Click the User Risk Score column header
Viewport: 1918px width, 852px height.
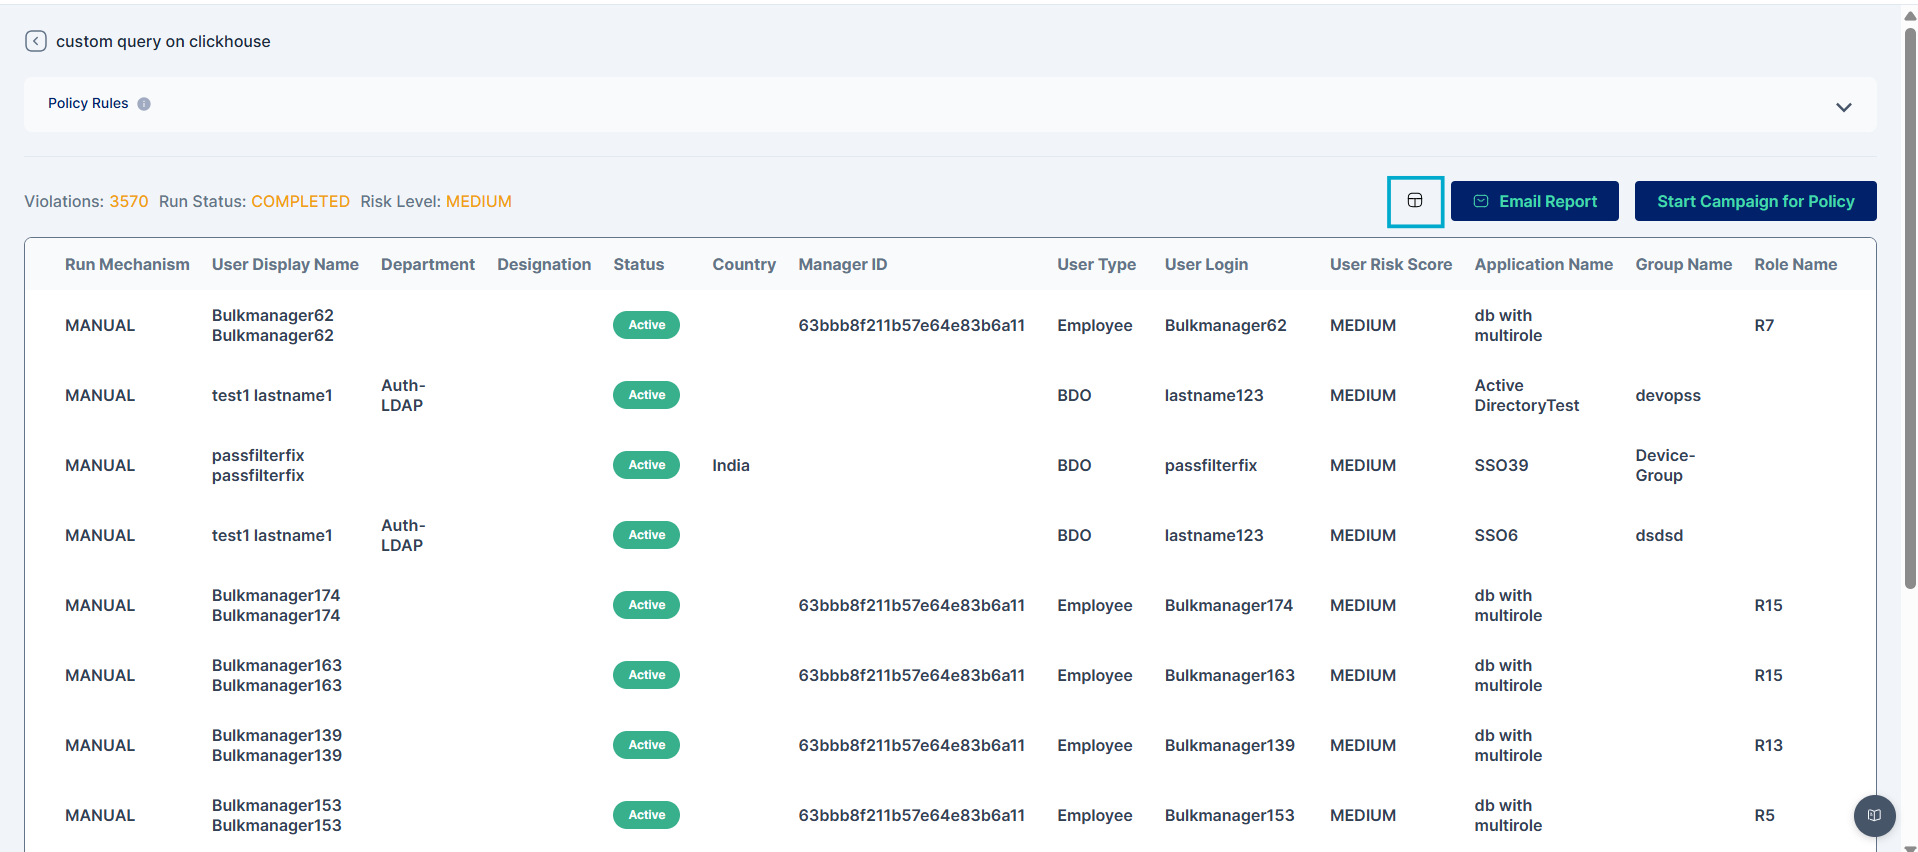(x=1390, y=264)
